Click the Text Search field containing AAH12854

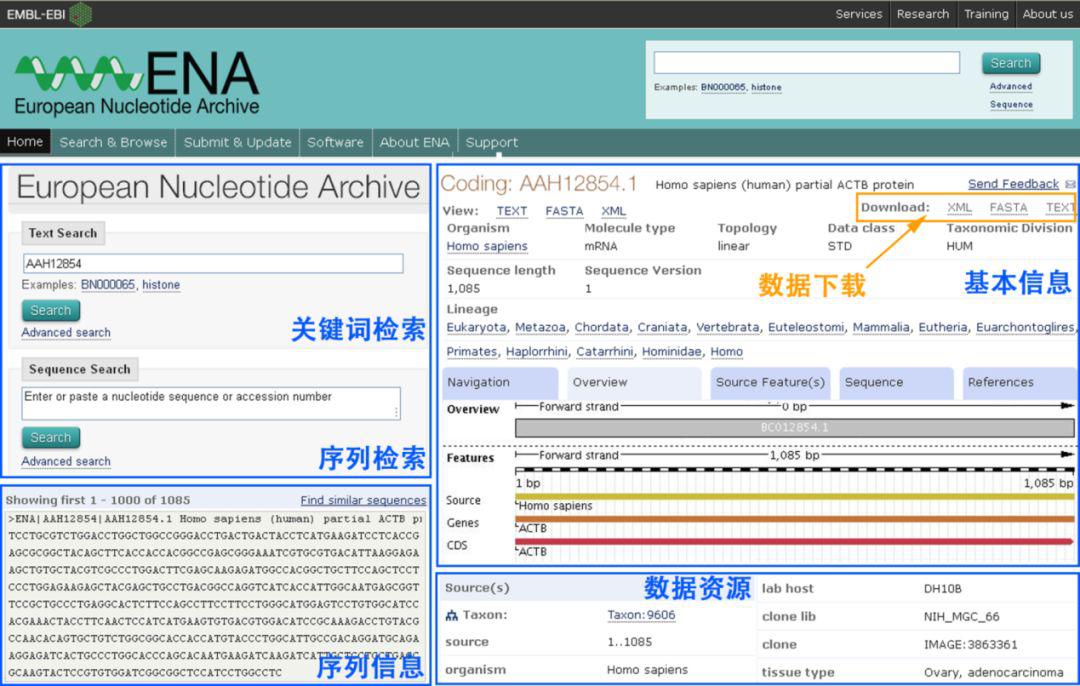tap(213, 263)
